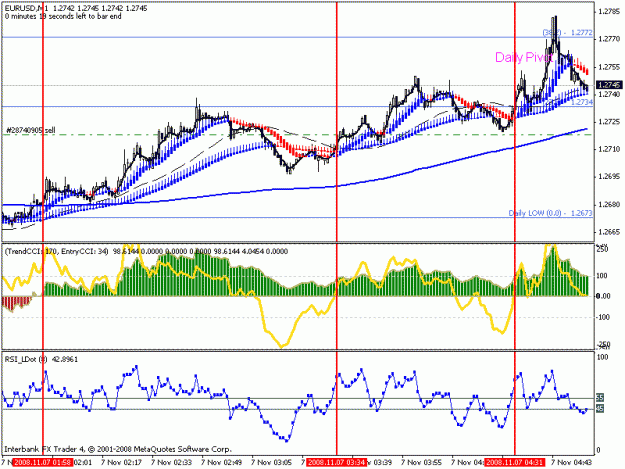Click the 7 Nov 02:17 time label
The width and height of the screenshot is (625, 469).
click(122, 463)
